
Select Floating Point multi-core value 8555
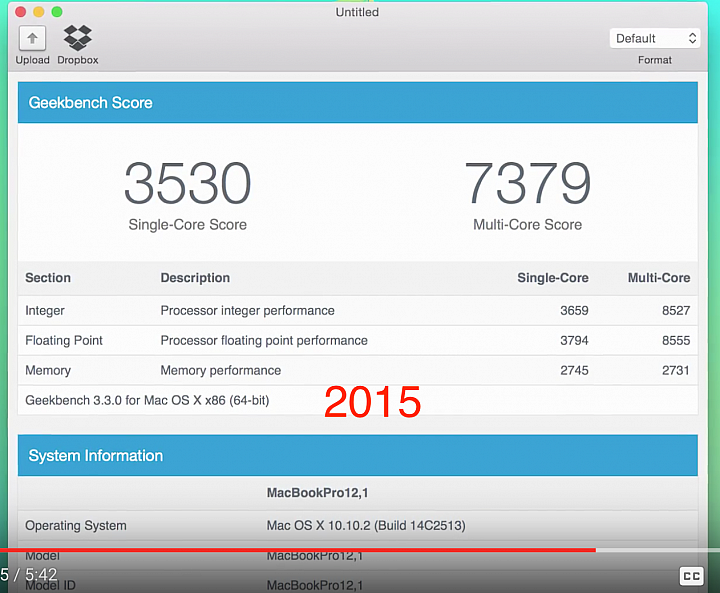[x=676, y=340]
